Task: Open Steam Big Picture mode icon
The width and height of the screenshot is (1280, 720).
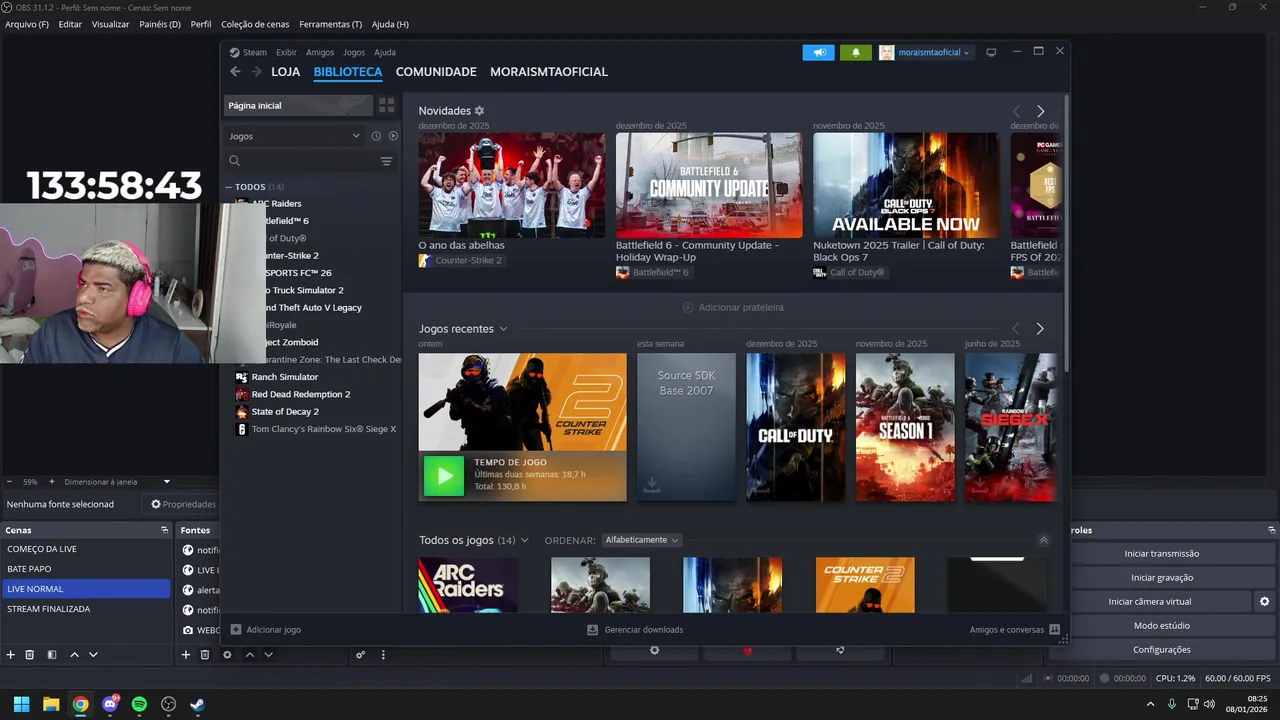Action: pos(991,52)
